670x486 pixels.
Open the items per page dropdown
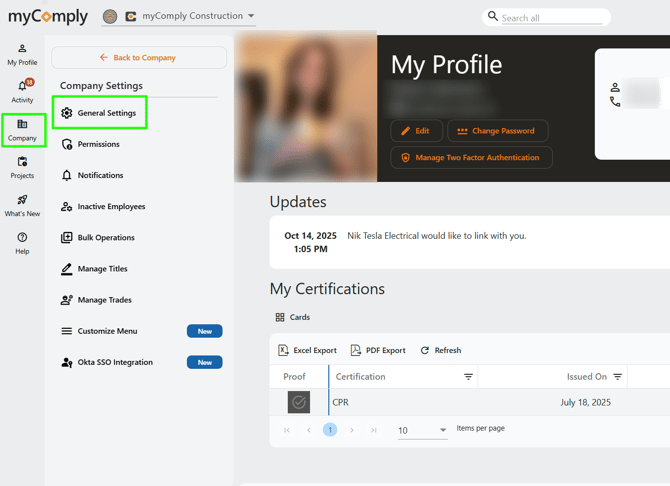tap(423, 430)
